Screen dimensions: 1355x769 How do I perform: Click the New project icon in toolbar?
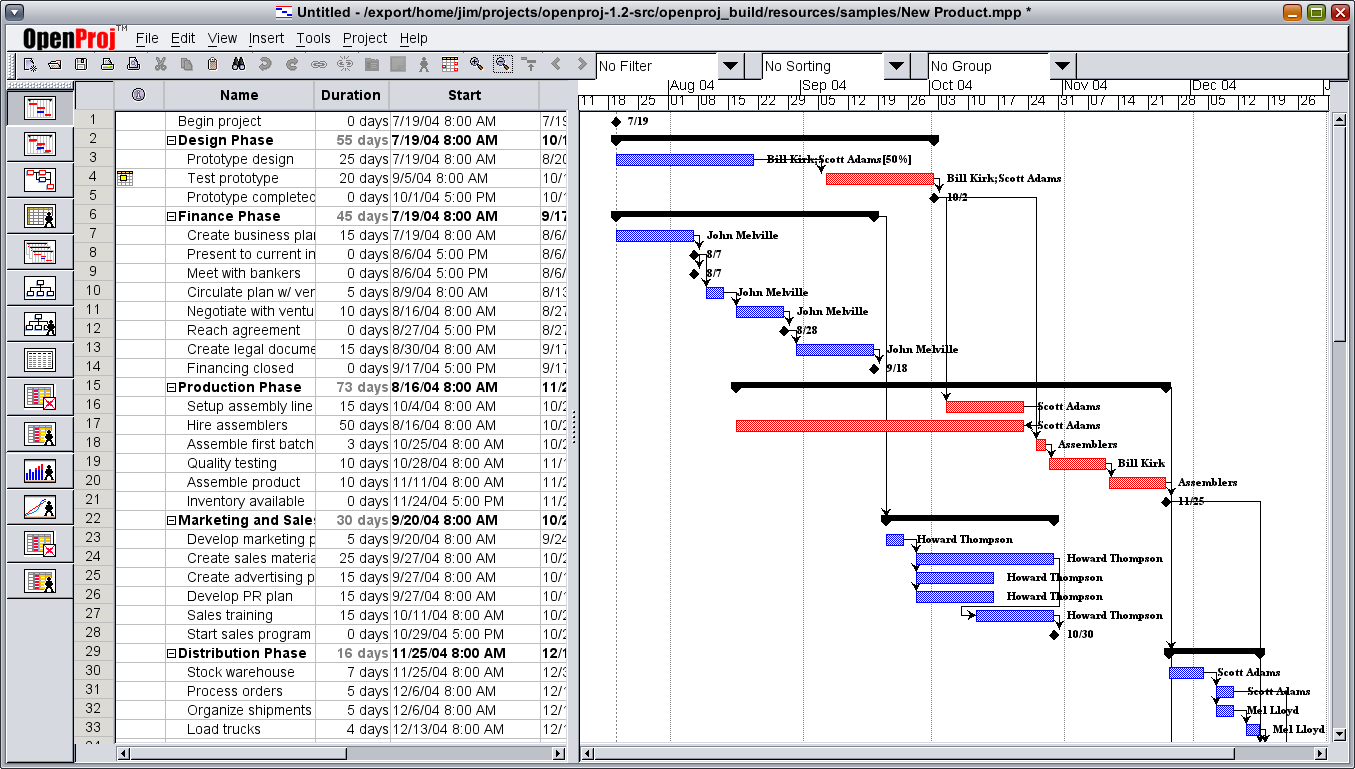(x=30, y=65)
